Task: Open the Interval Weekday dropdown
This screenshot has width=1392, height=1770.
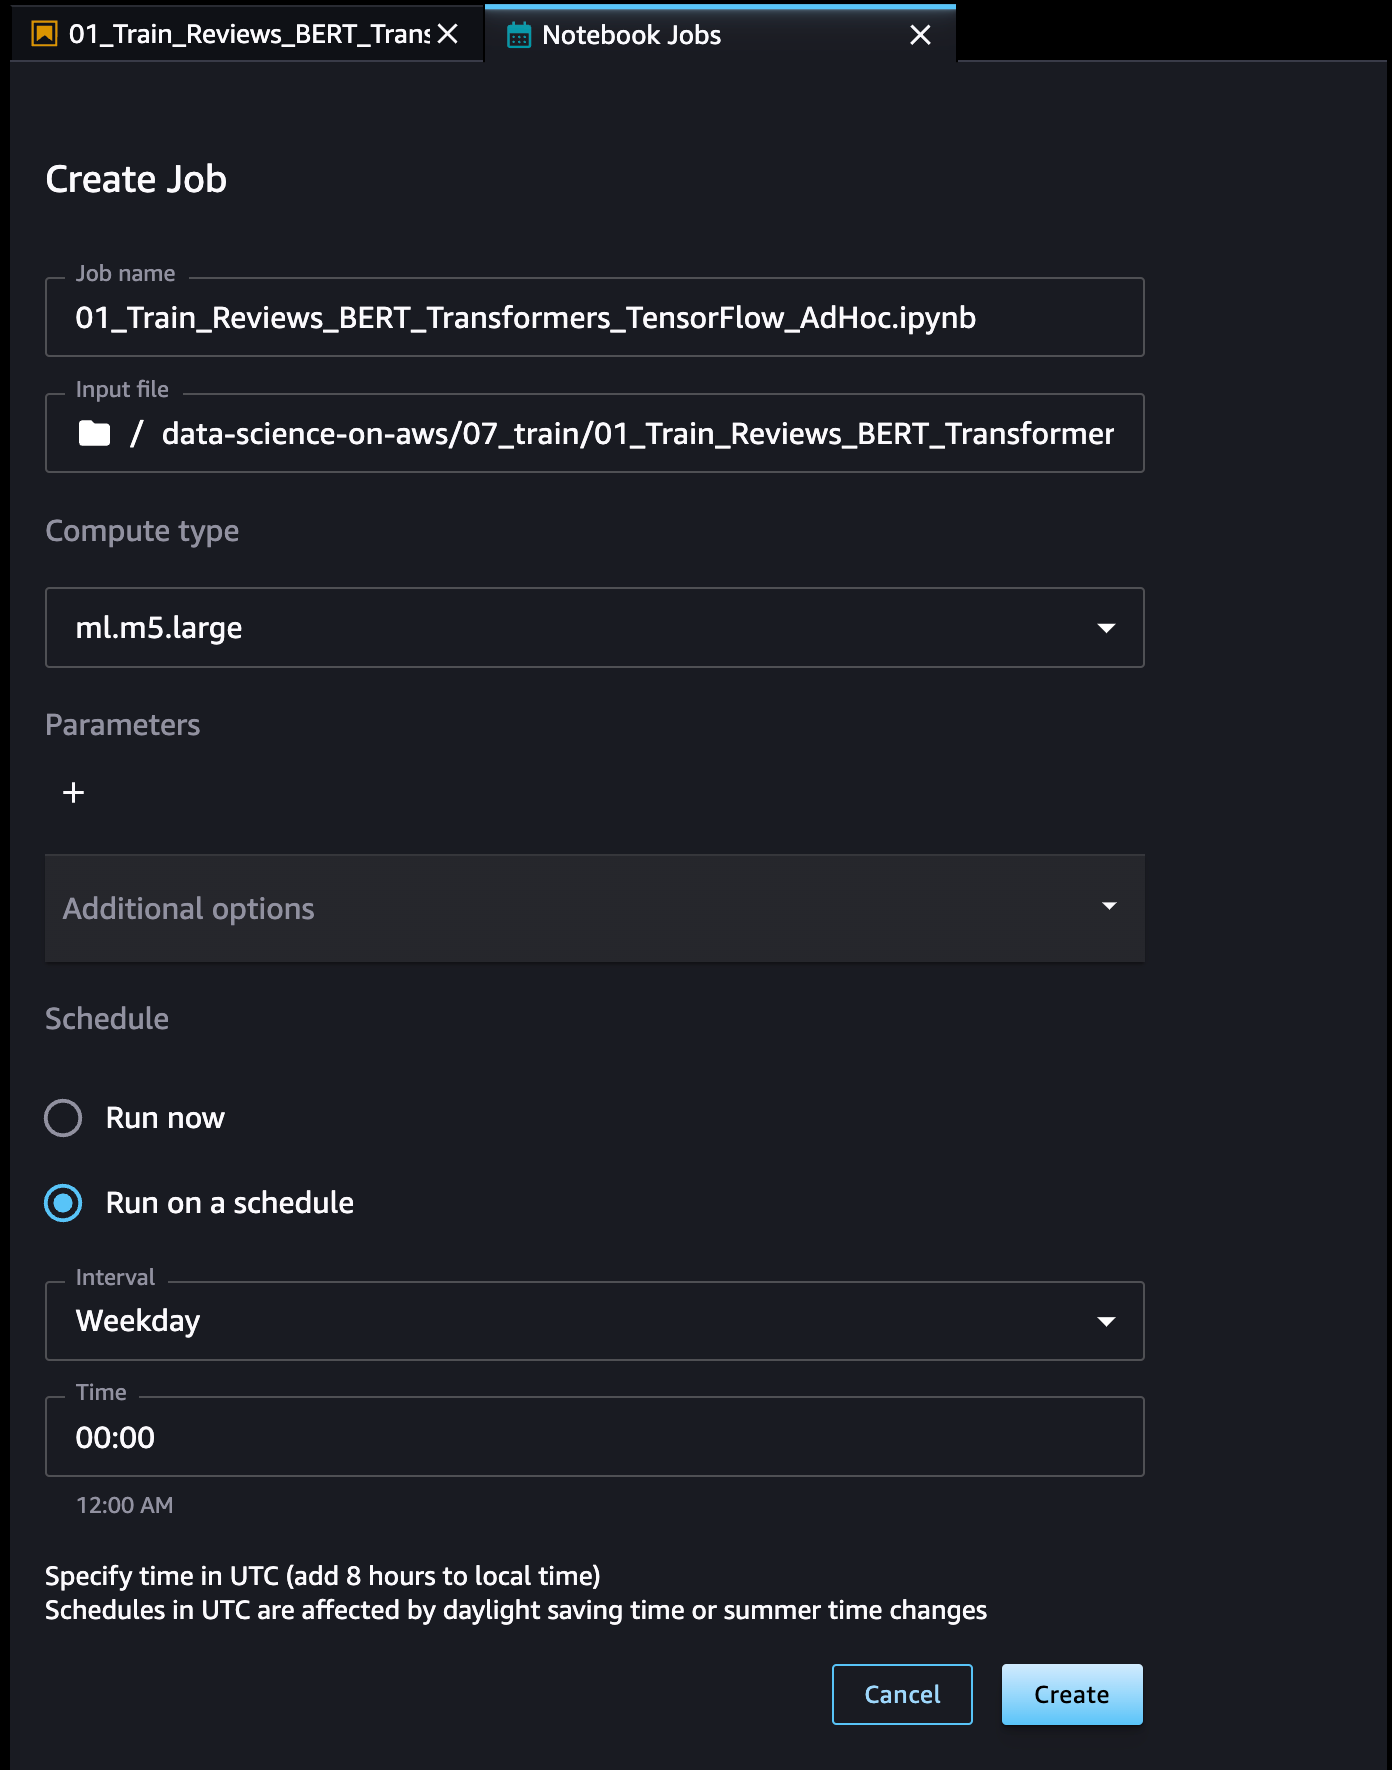Action: 594,1321
